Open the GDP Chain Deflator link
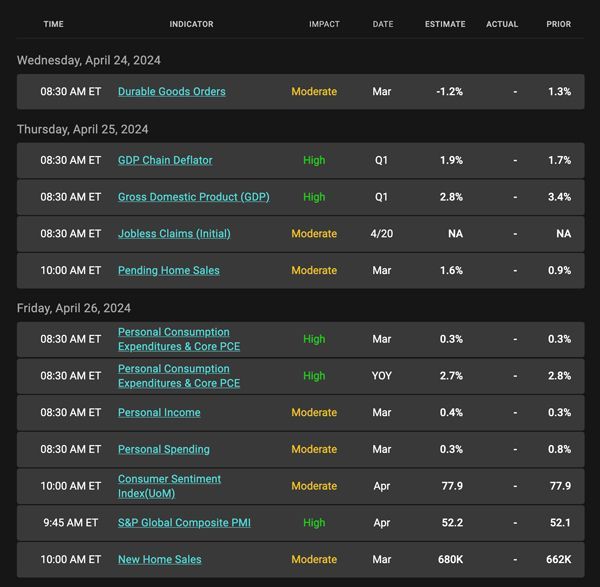 165,160
